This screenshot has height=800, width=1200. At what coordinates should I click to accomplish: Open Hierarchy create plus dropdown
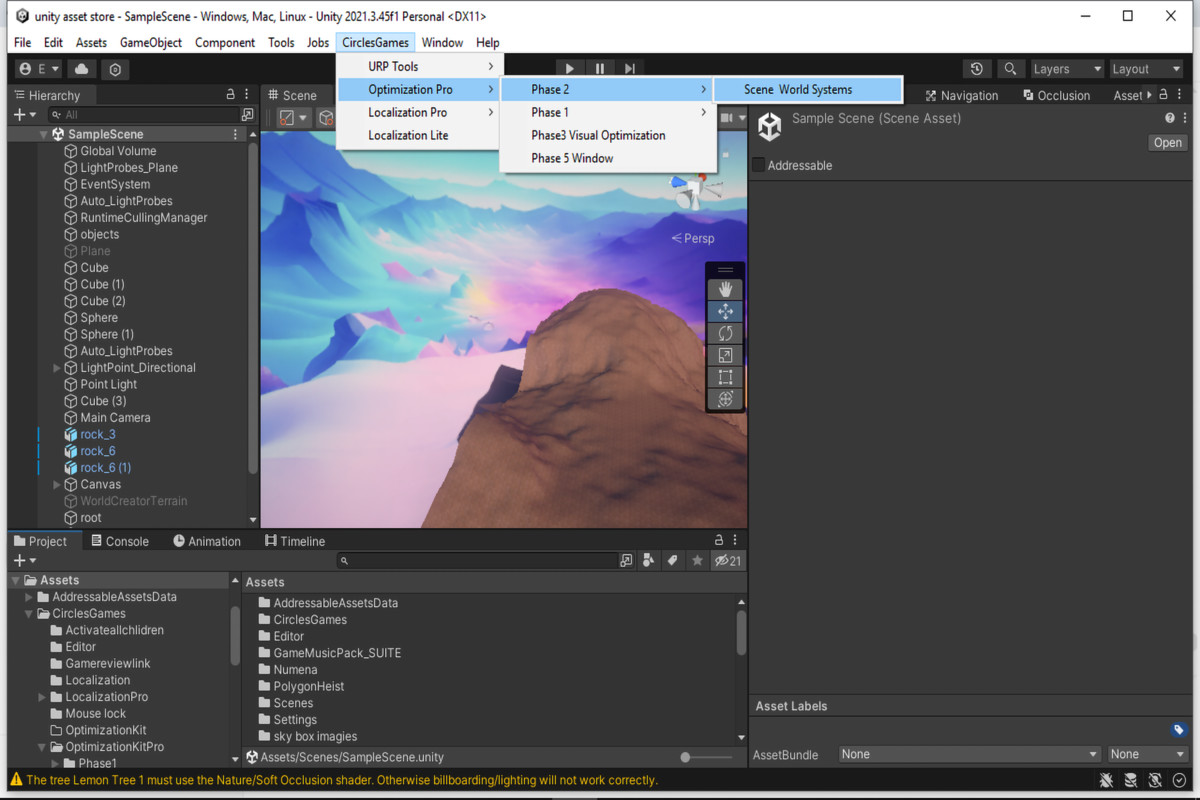25,115
